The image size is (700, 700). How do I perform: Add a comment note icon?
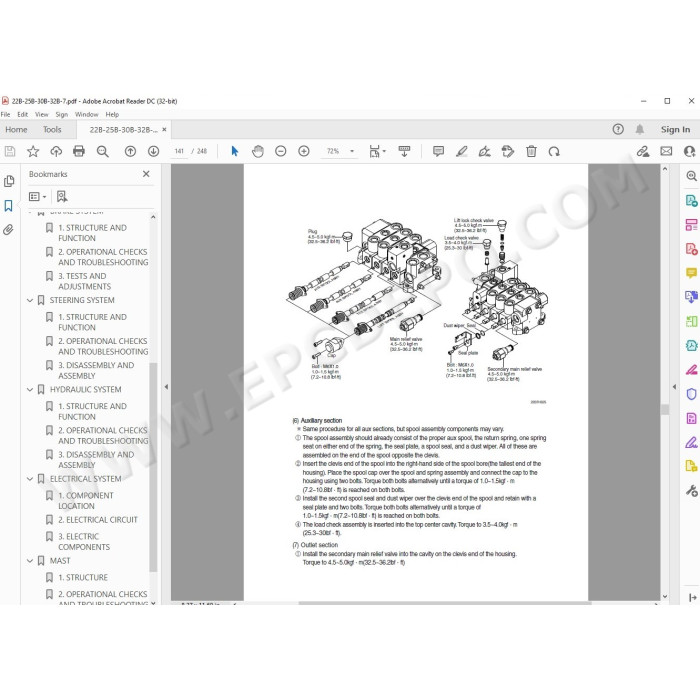click(438, 151)
